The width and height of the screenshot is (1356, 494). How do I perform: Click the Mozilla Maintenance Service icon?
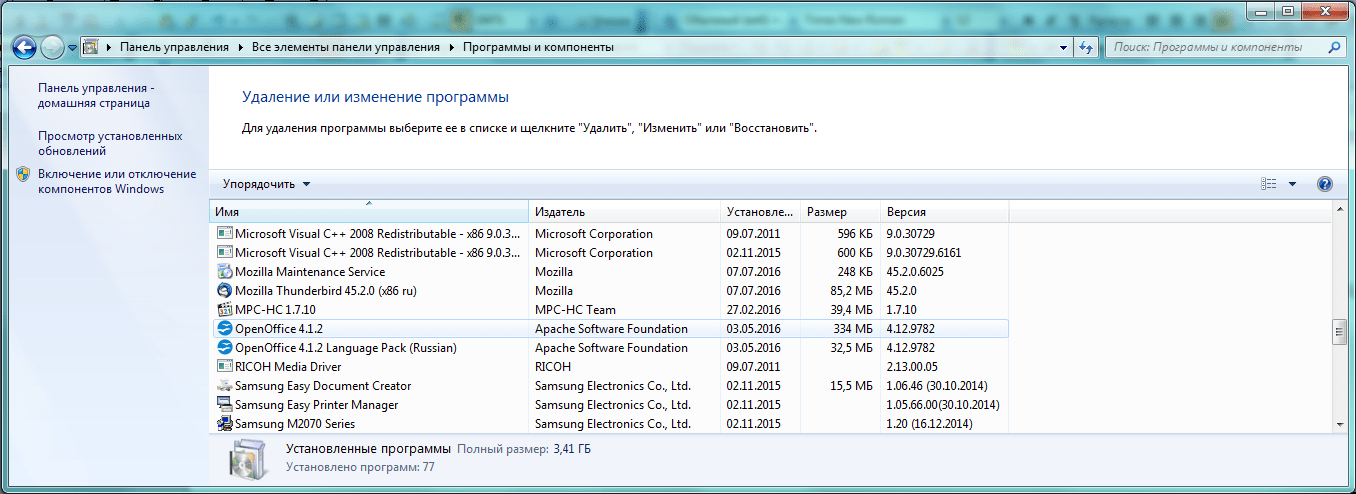[225, 272]
